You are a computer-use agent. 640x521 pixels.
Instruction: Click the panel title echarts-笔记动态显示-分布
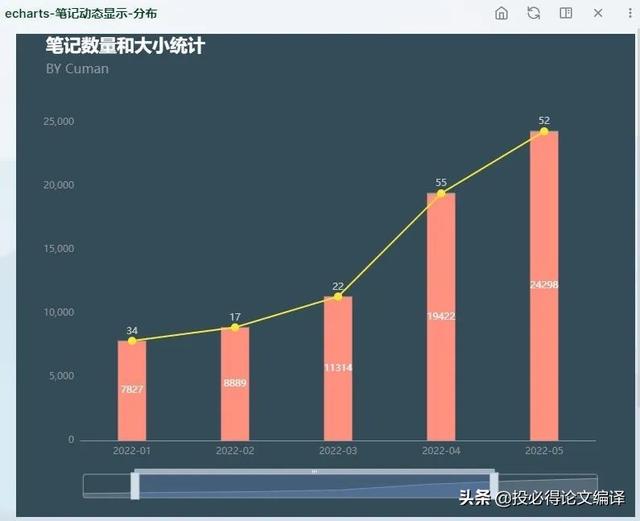coord(81,13)
